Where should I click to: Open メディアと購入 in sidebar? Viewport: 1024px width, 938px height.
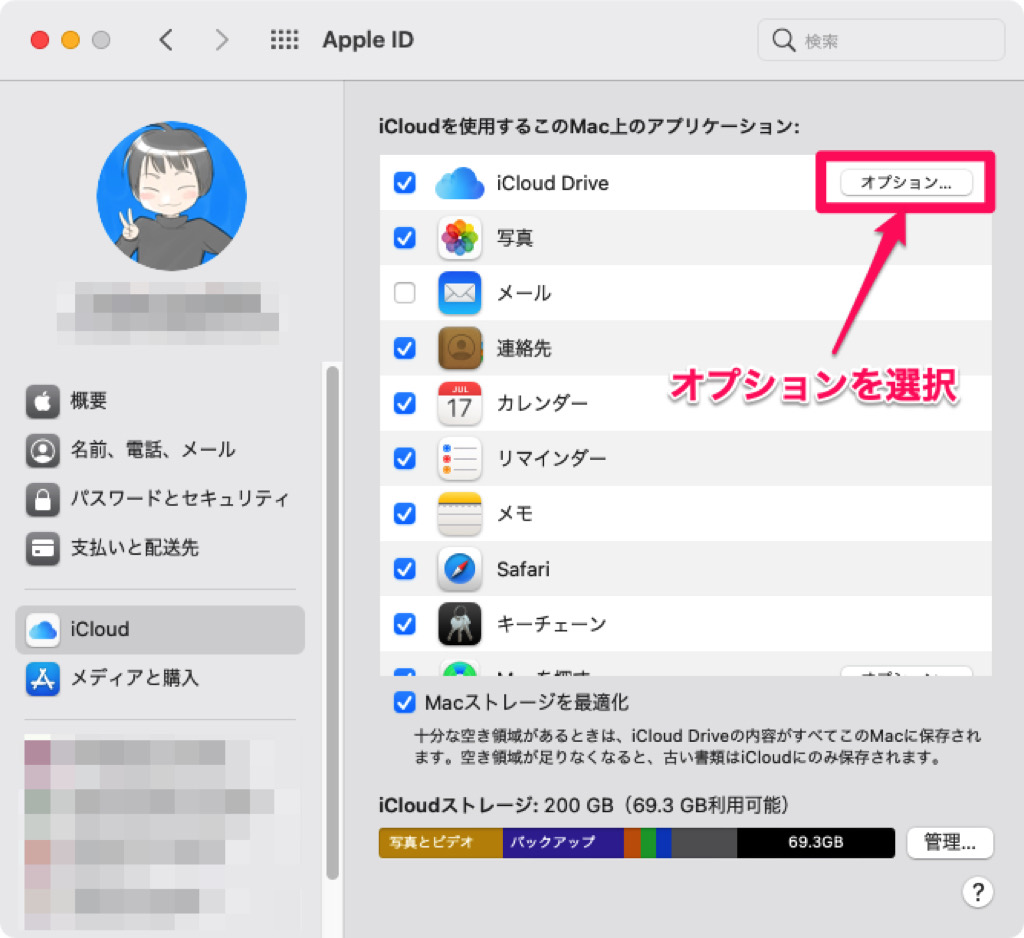point(160,679)
